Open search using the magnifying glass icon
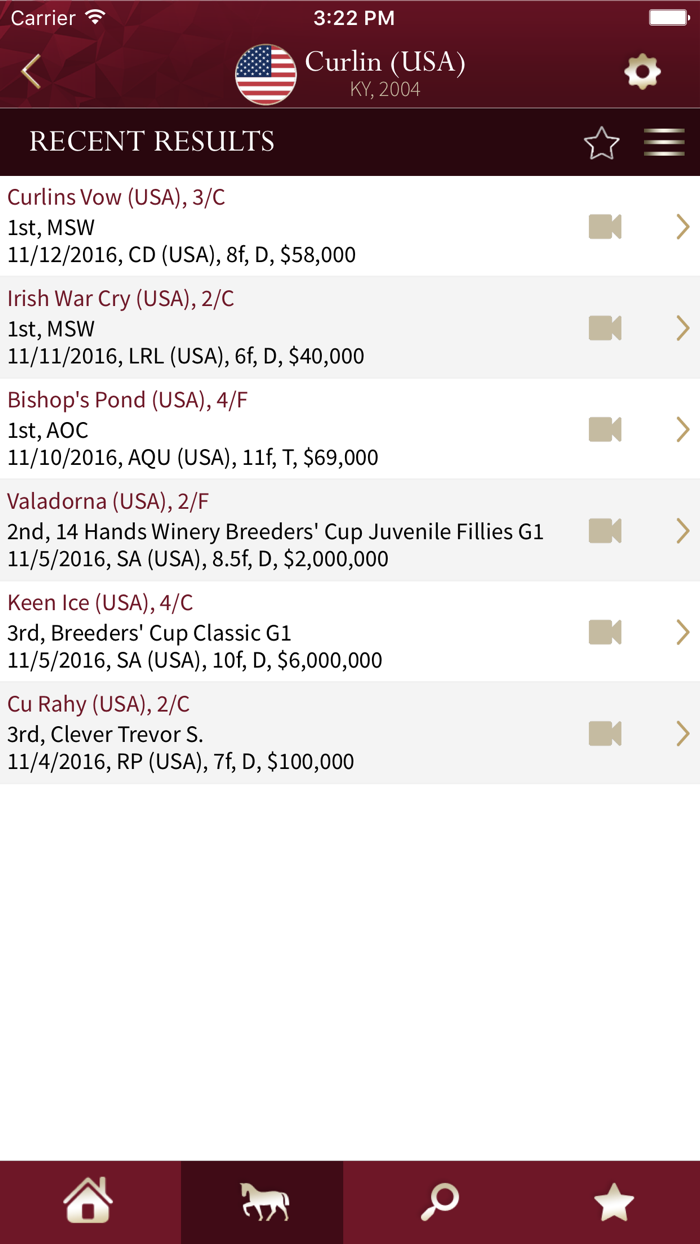The image size is (700, 1244). coord(437,1202)
